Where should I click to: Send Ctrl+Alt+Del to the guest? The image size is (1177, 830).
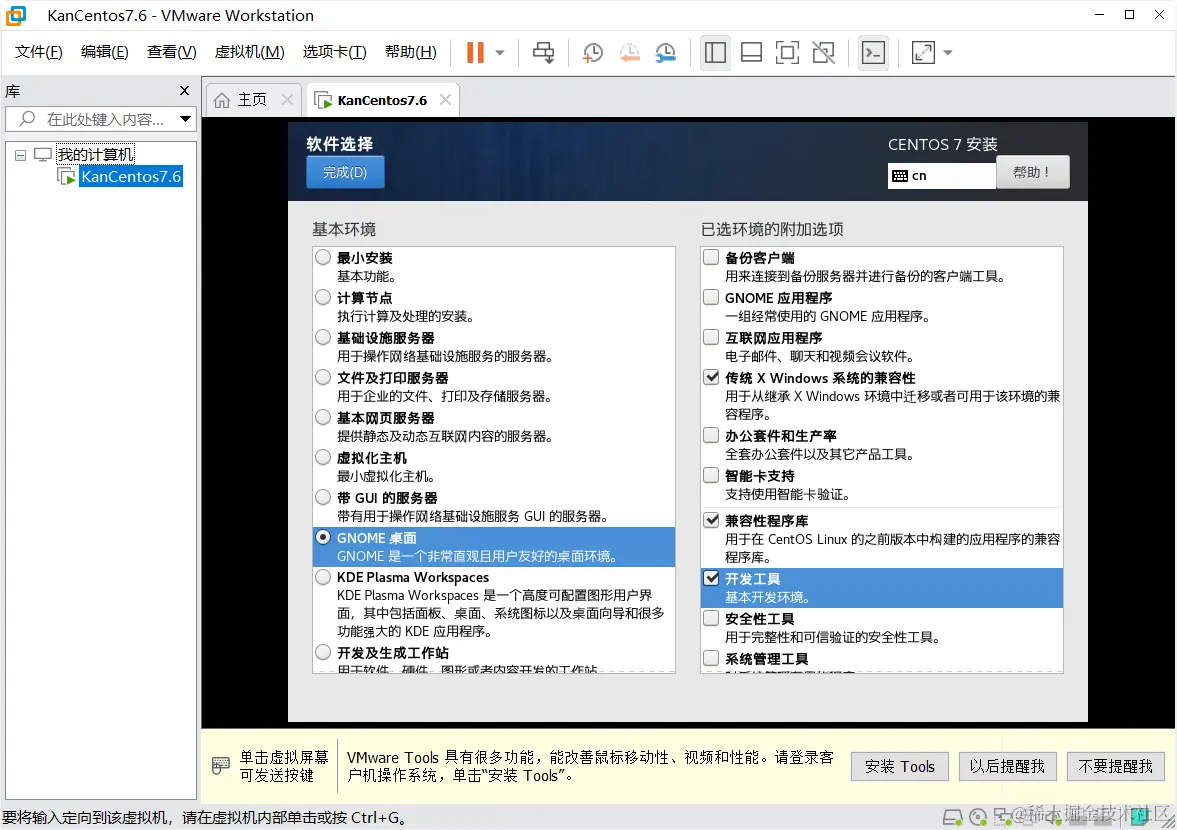point(543,52)
